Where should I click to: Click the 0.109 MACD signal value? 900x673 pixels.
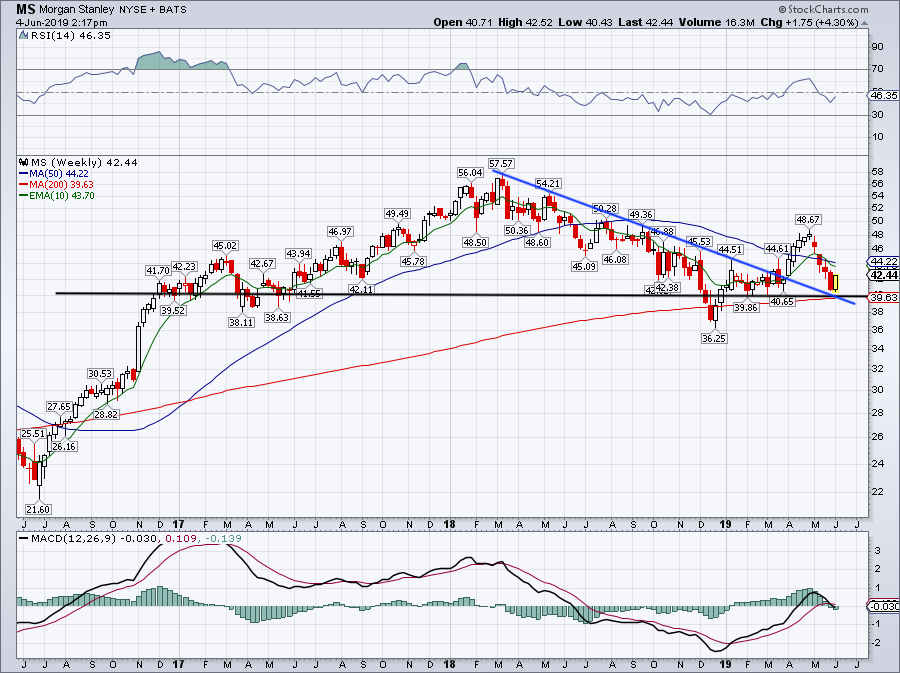point(179,539)
